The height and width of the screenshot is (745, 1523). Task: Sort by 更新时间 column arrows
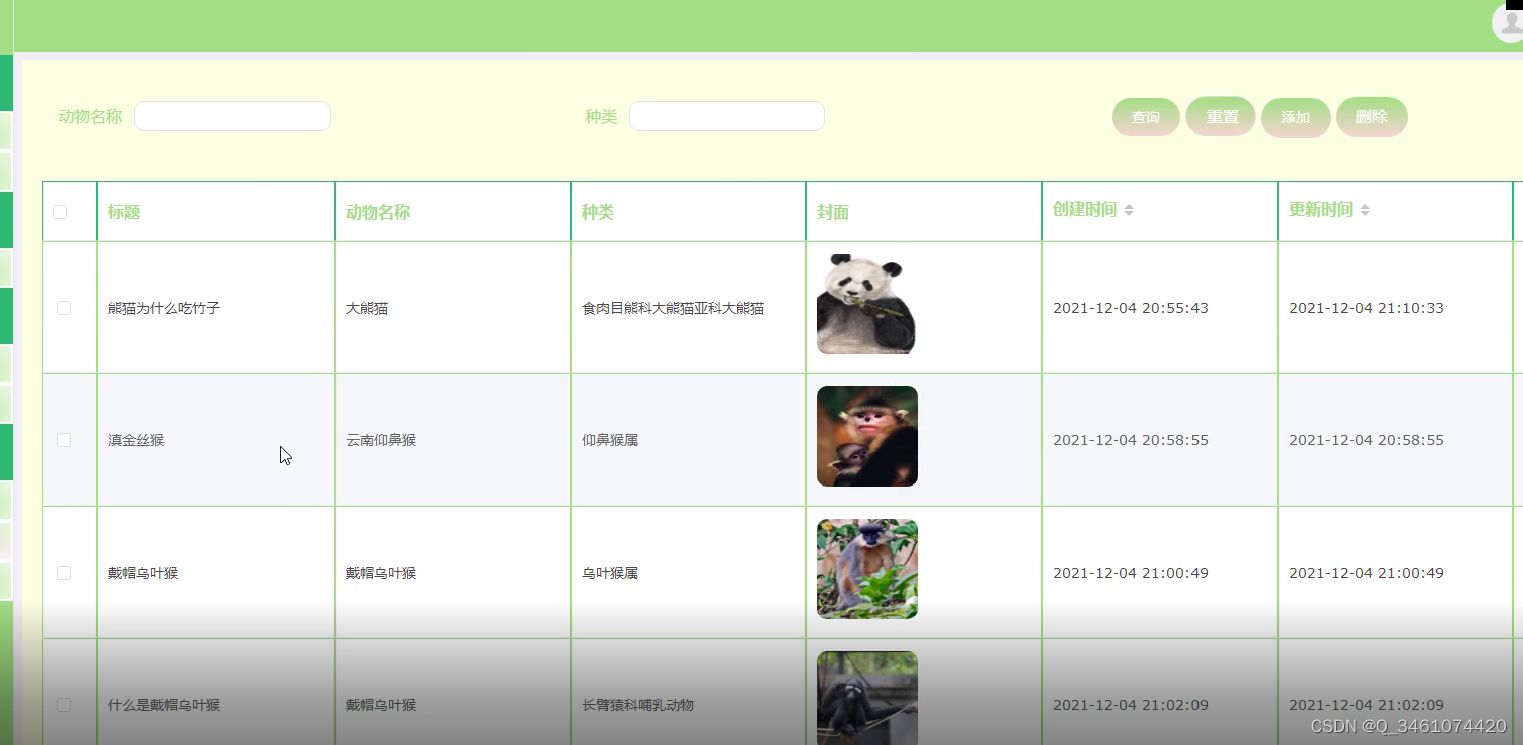tap(1365, 210)
